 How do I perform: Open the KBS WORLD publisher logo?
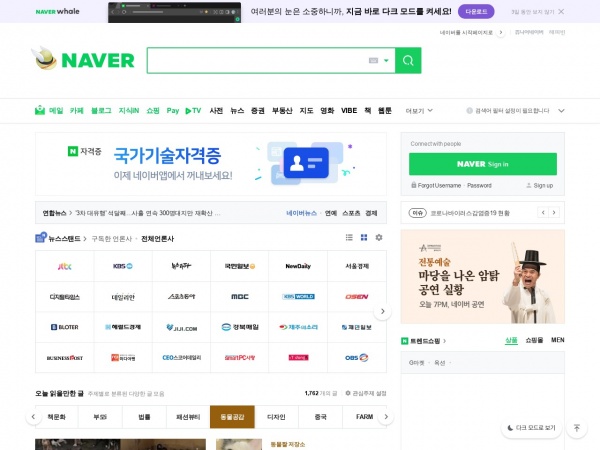coord(298,297)
